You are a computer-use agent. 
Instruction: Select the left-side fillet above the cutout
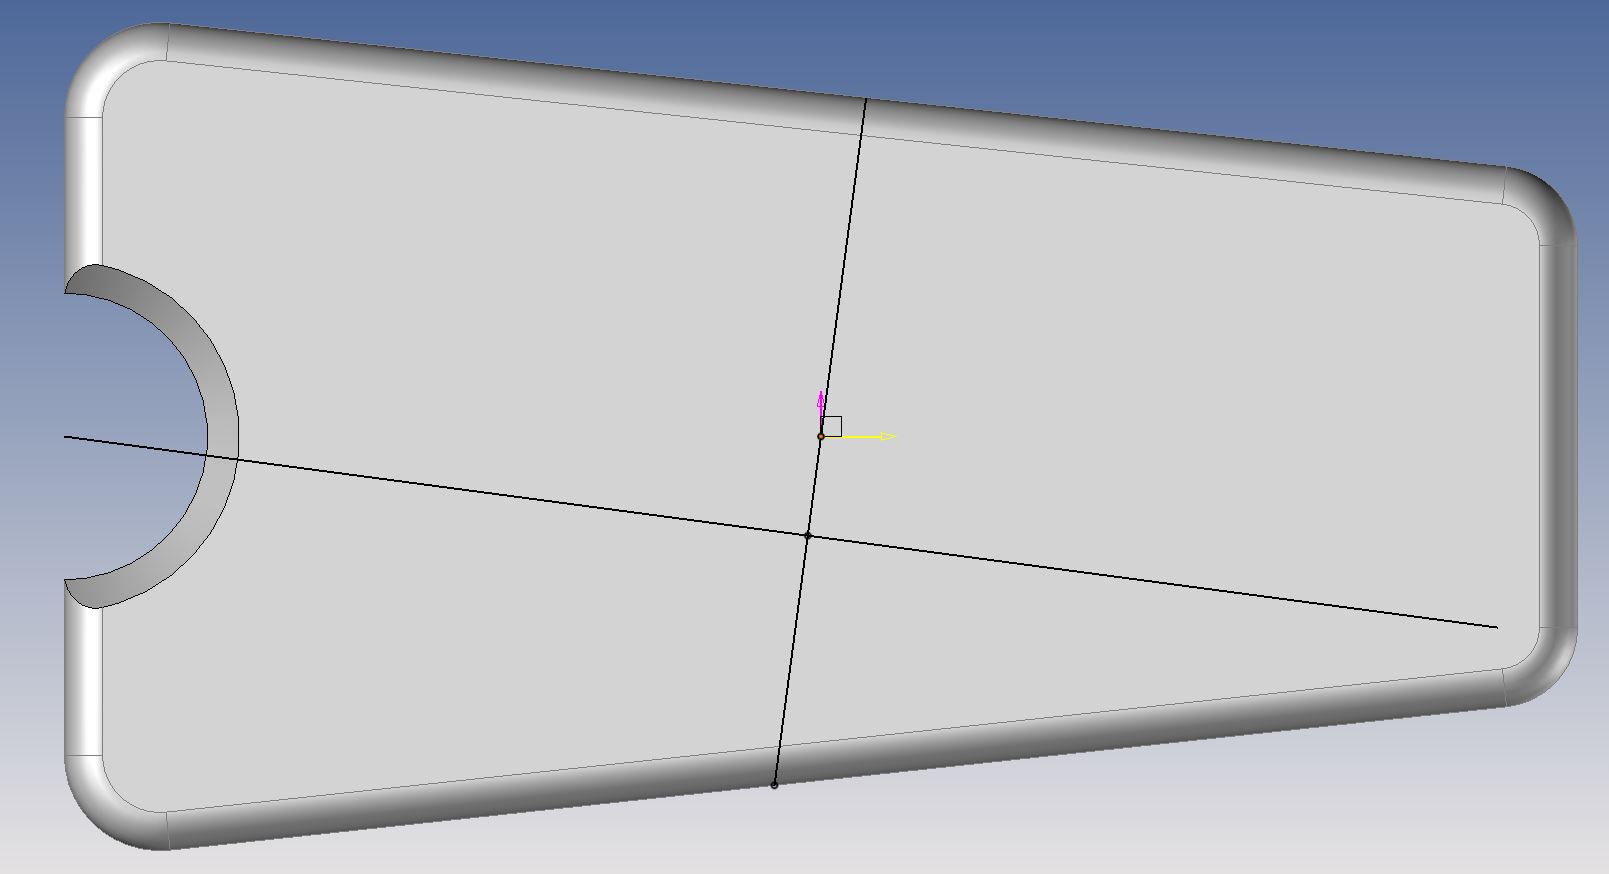coord(84,190)
